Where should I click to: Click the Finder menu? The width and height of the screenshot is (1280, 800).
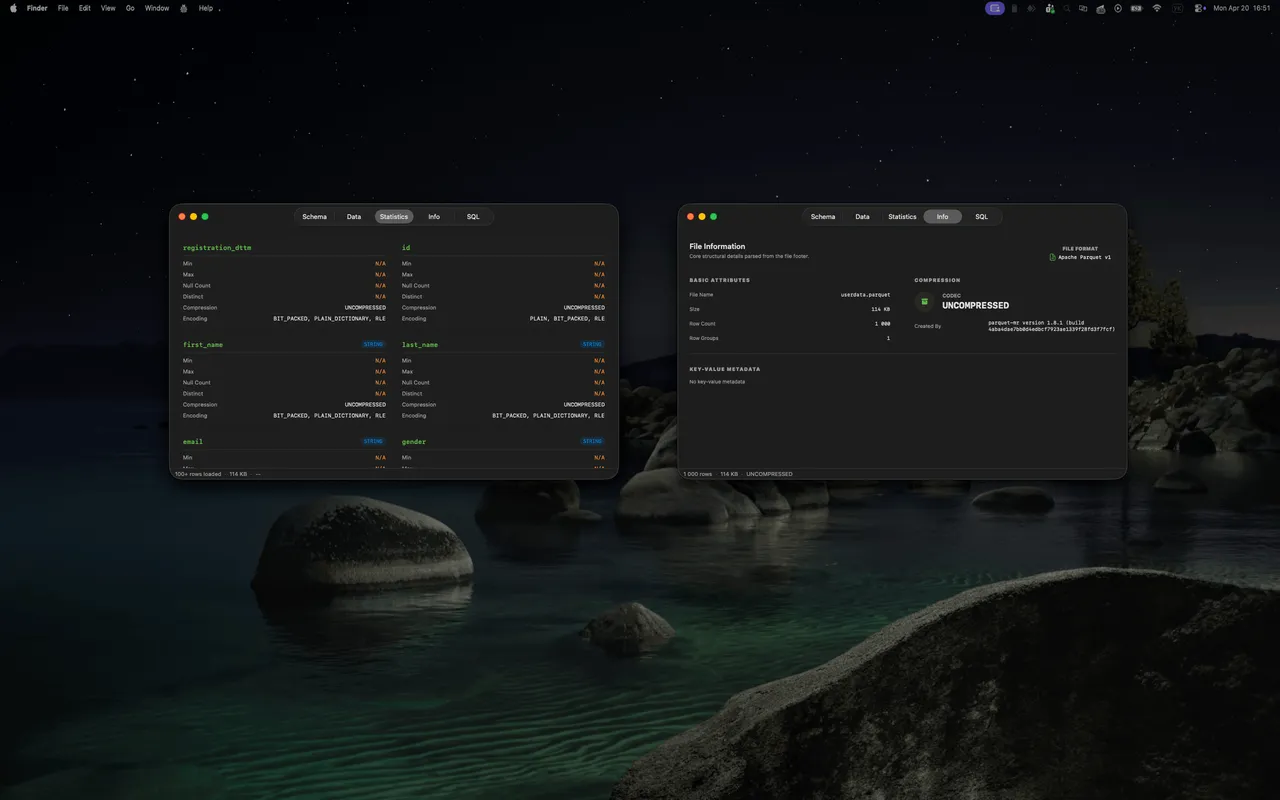coord(37,8)
